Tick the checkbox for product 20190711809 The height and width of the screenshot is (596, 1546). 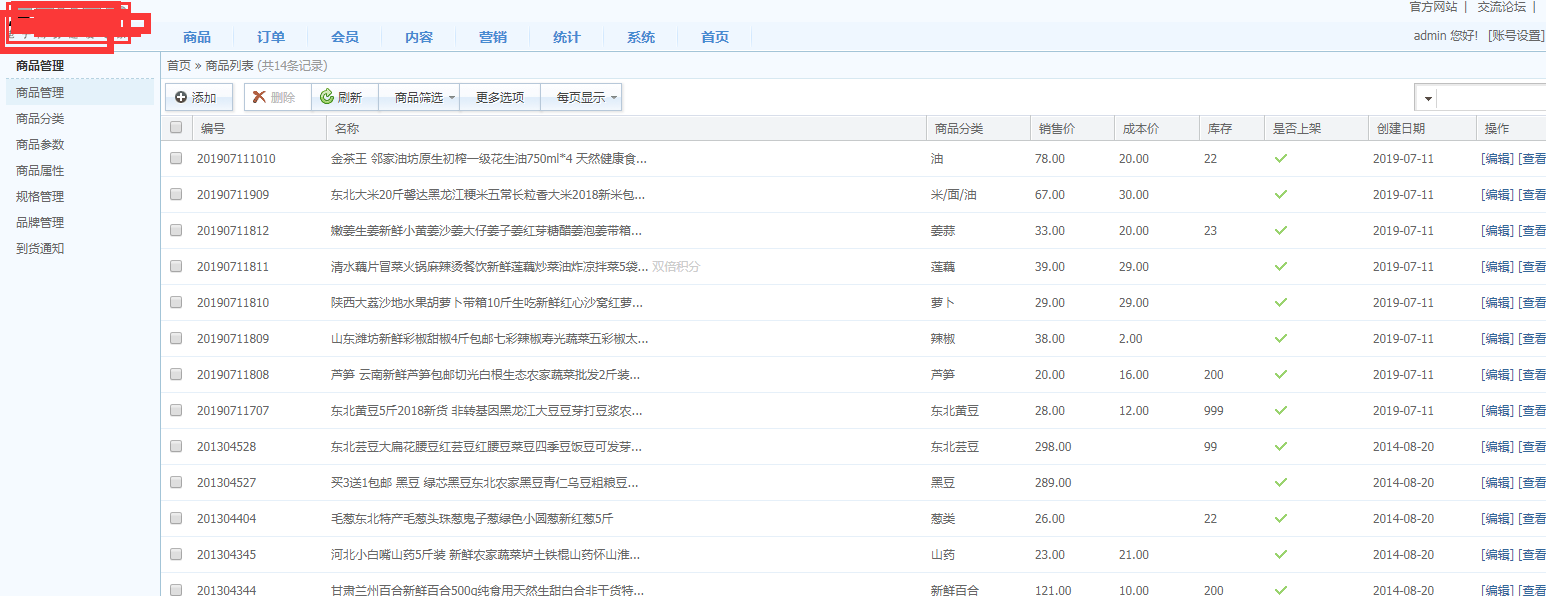click(x=176, y=338)
